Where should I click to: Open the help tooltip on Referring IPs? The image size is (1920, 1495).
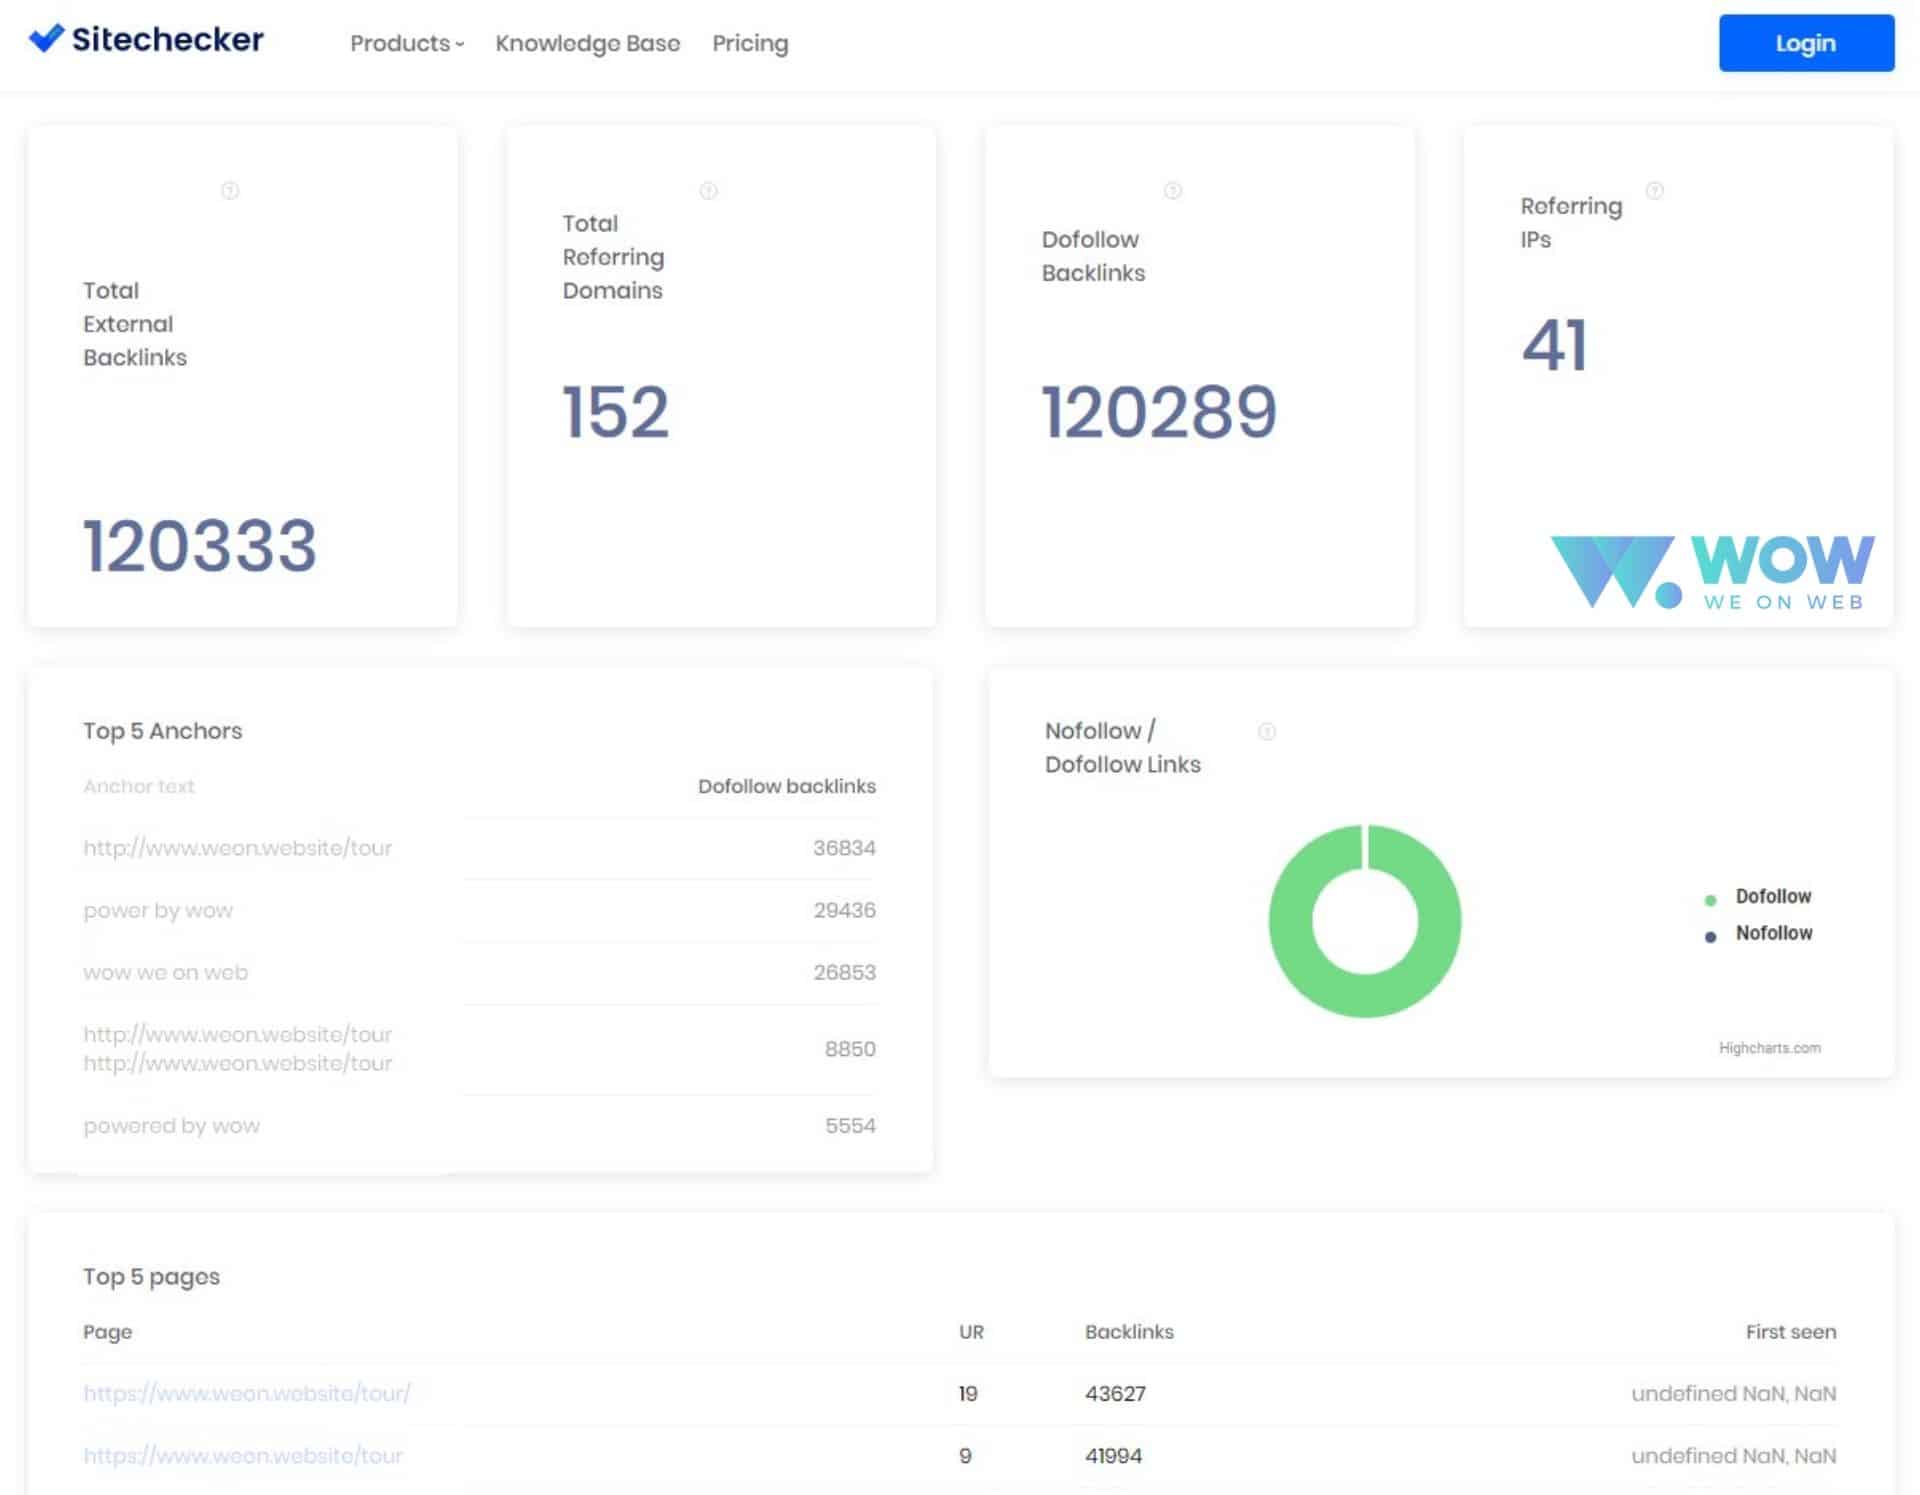click(x=1655, y=189)
